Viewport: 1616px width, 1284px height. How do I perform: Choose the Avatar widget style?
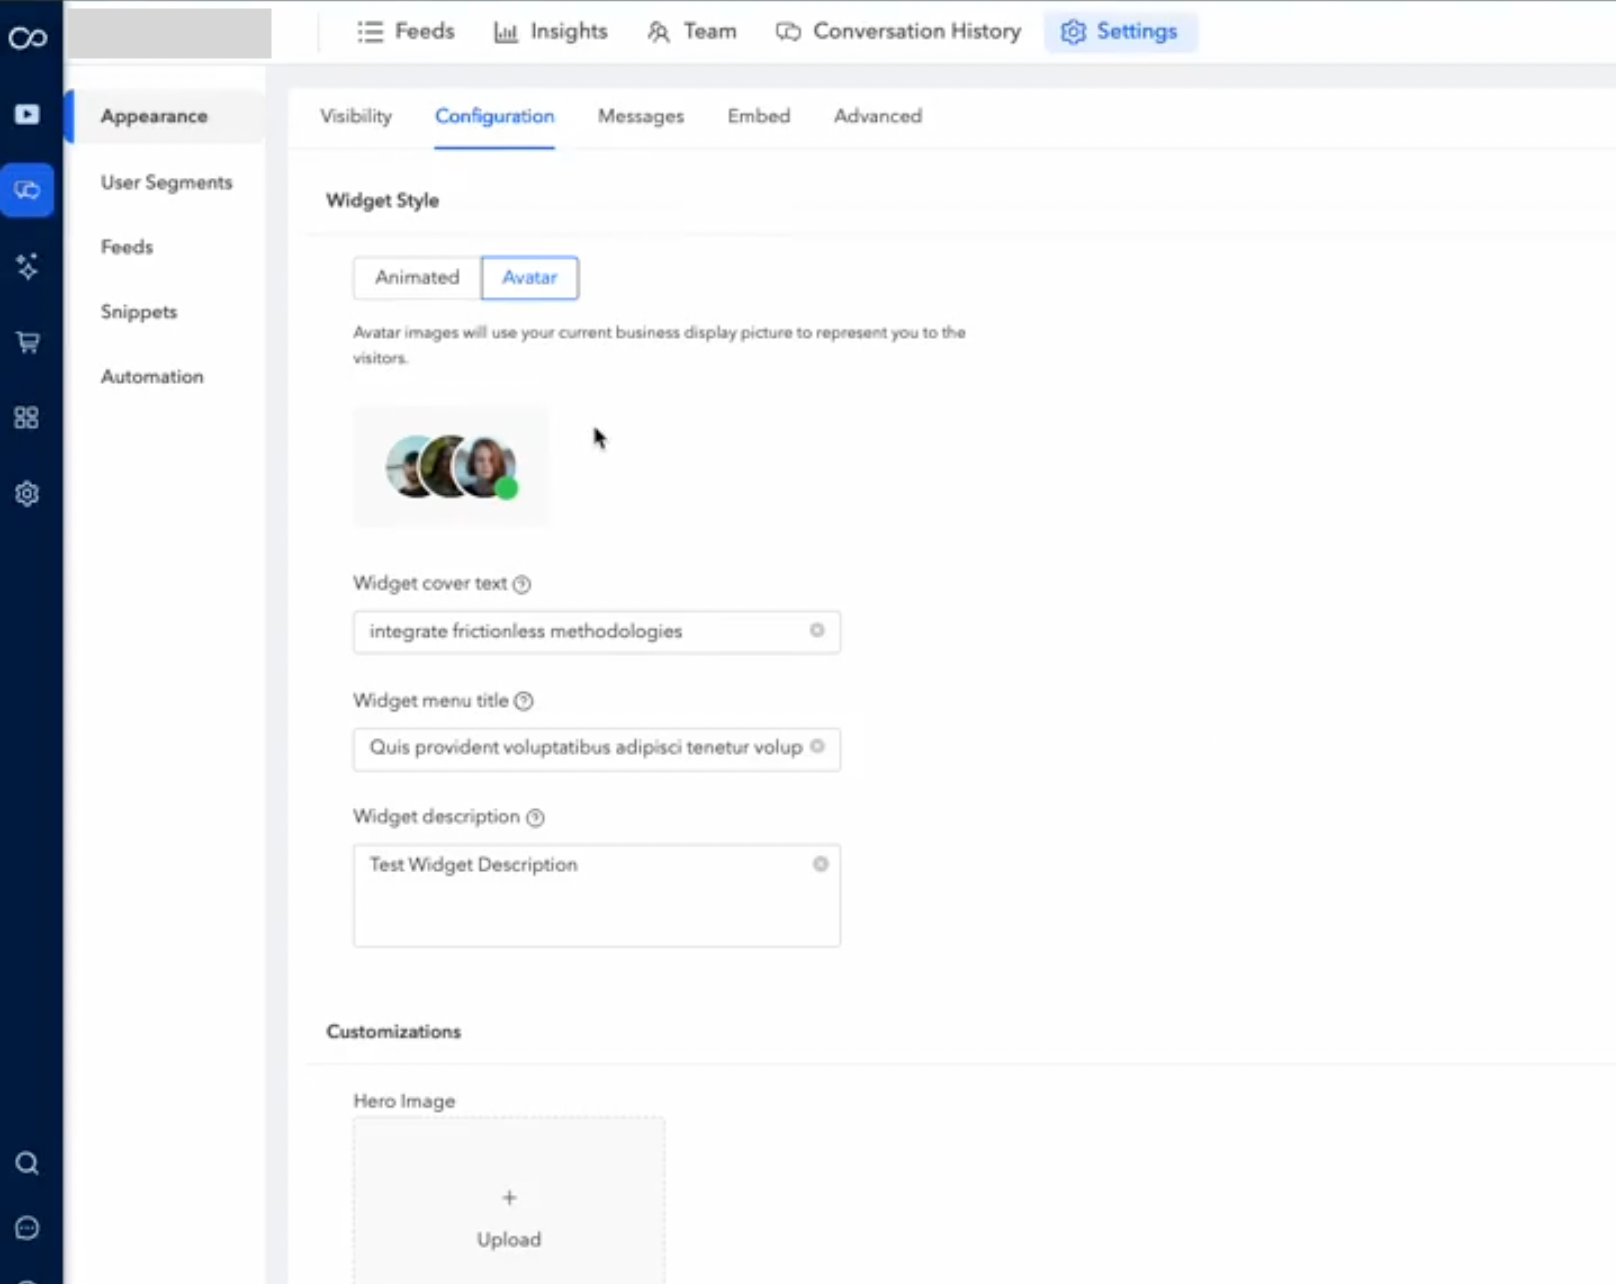click(530, 278)
